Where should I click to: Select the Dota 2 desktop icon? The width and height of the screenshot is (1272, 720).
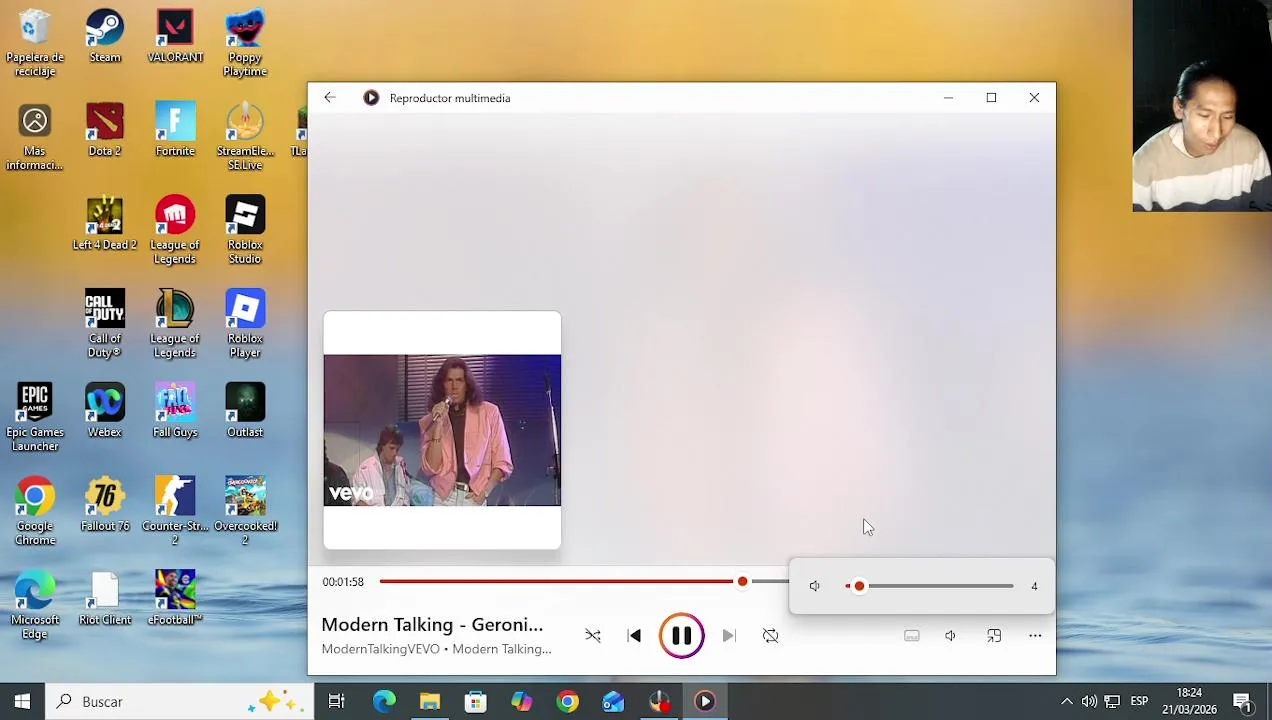[105, 130]
